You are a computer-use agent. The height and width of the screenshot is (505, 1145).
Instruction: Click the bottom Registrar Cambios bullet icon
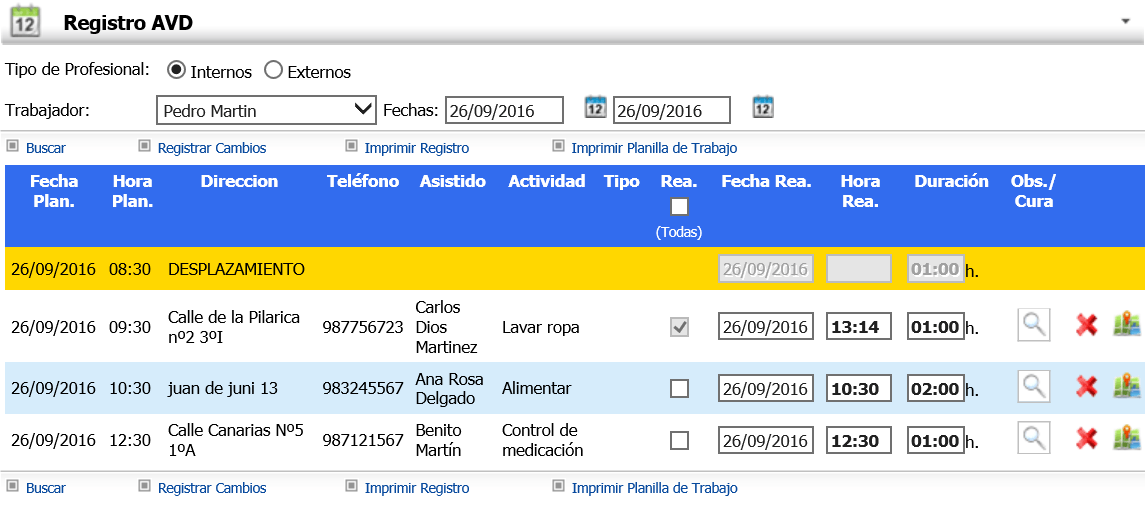[144, 486]
